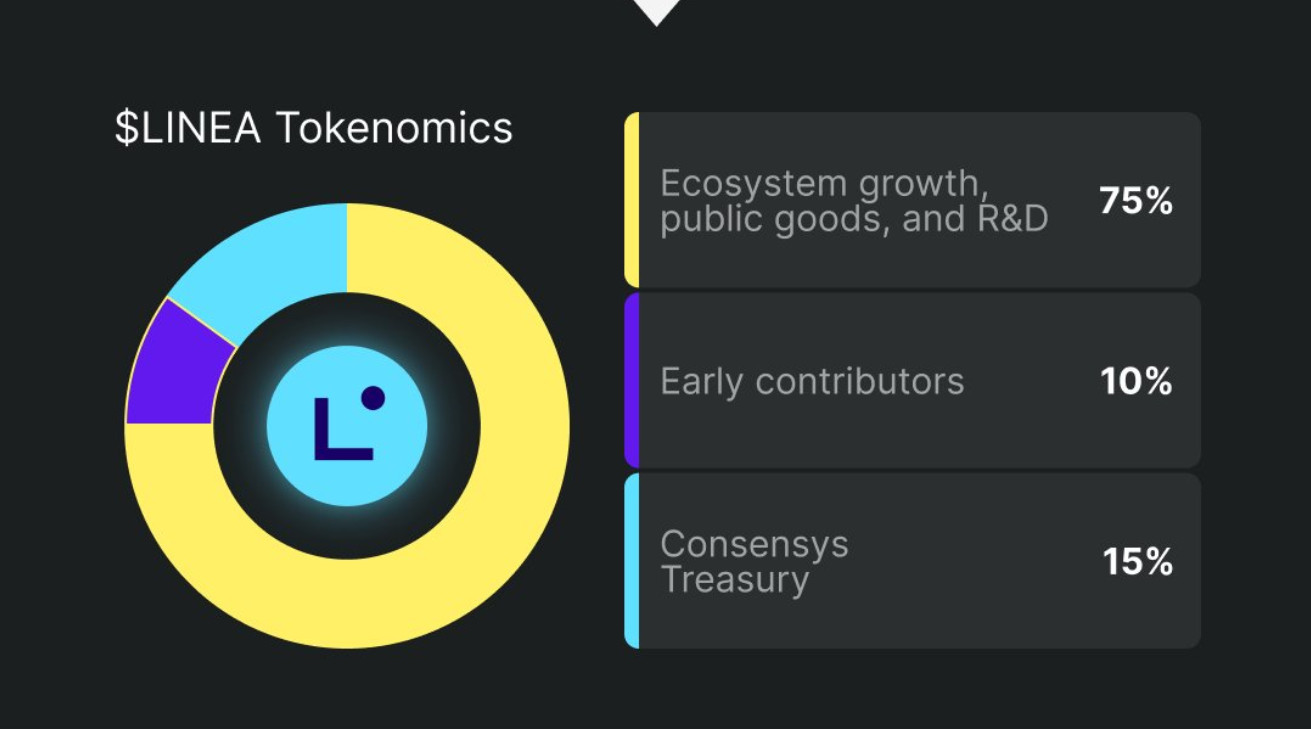The height and width of the screenshot is (729, 1311).
Task: Click the Linea logo in the donut center
Action: point(347,426)
